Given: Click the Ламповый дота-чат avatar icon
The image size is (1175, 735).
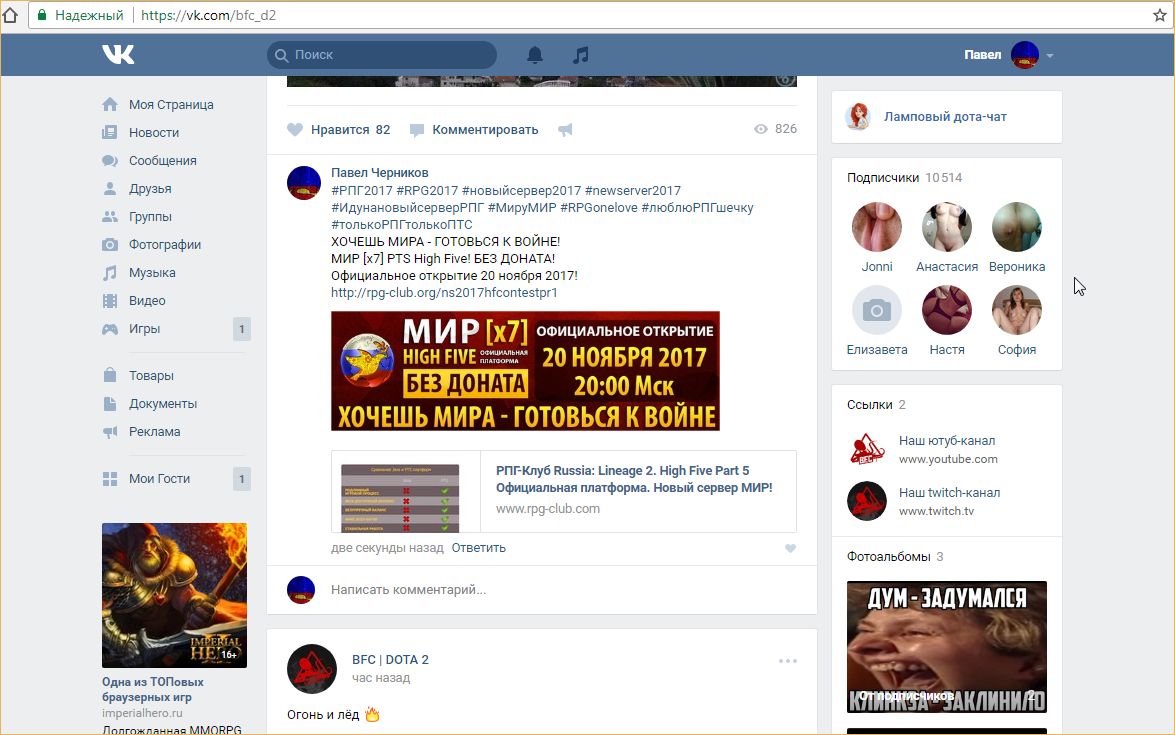Looking at the screenshot, I should pos(859,117).
